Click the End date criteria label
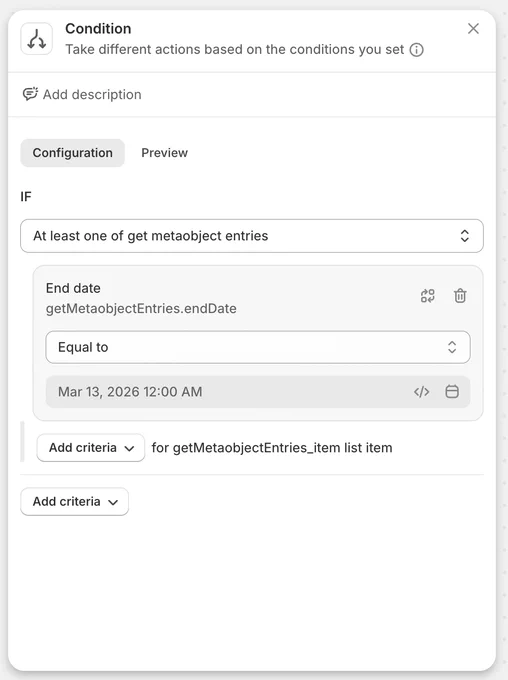The width and height of the screenshot is (508, 680). pos(73,288)
